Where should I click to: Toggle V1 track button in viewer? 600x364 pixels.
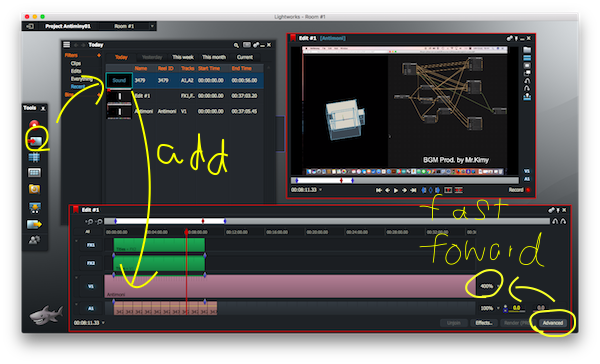point(527,171)
